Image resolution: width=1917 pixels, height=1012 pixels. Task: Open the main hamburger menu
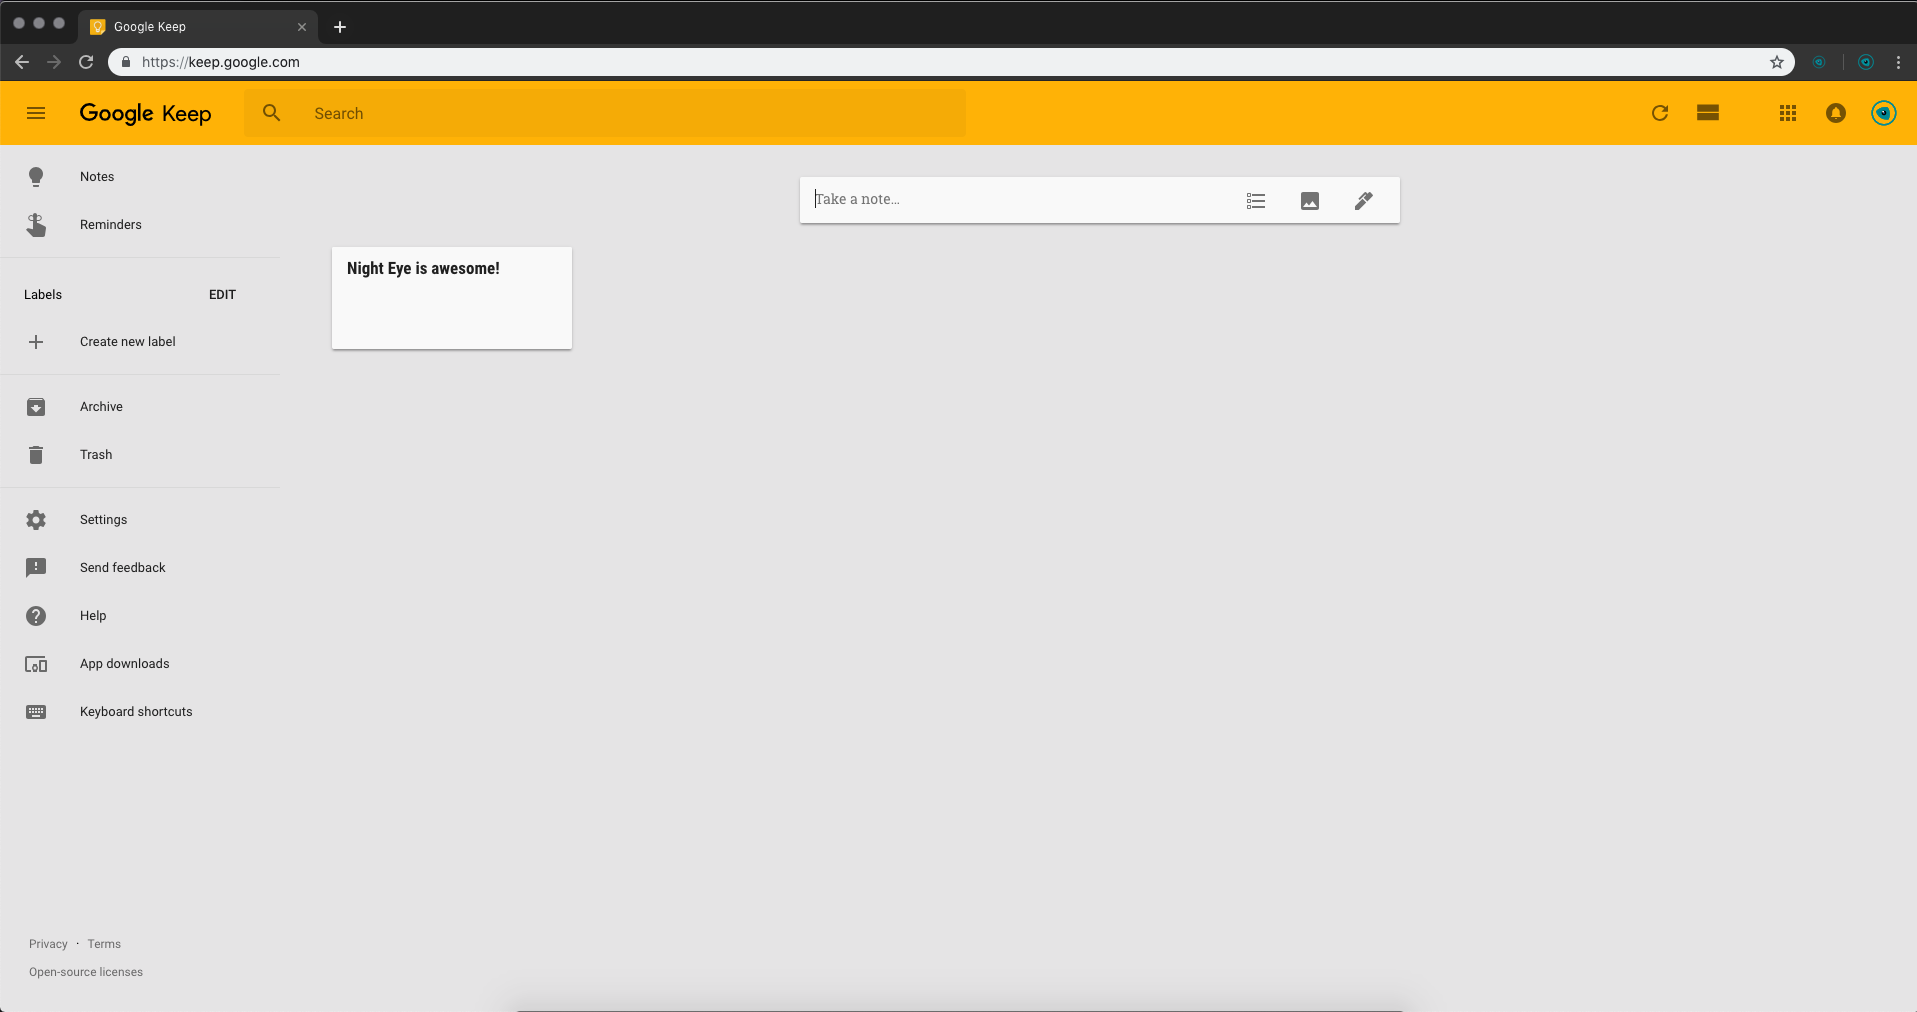click(36, 113)
